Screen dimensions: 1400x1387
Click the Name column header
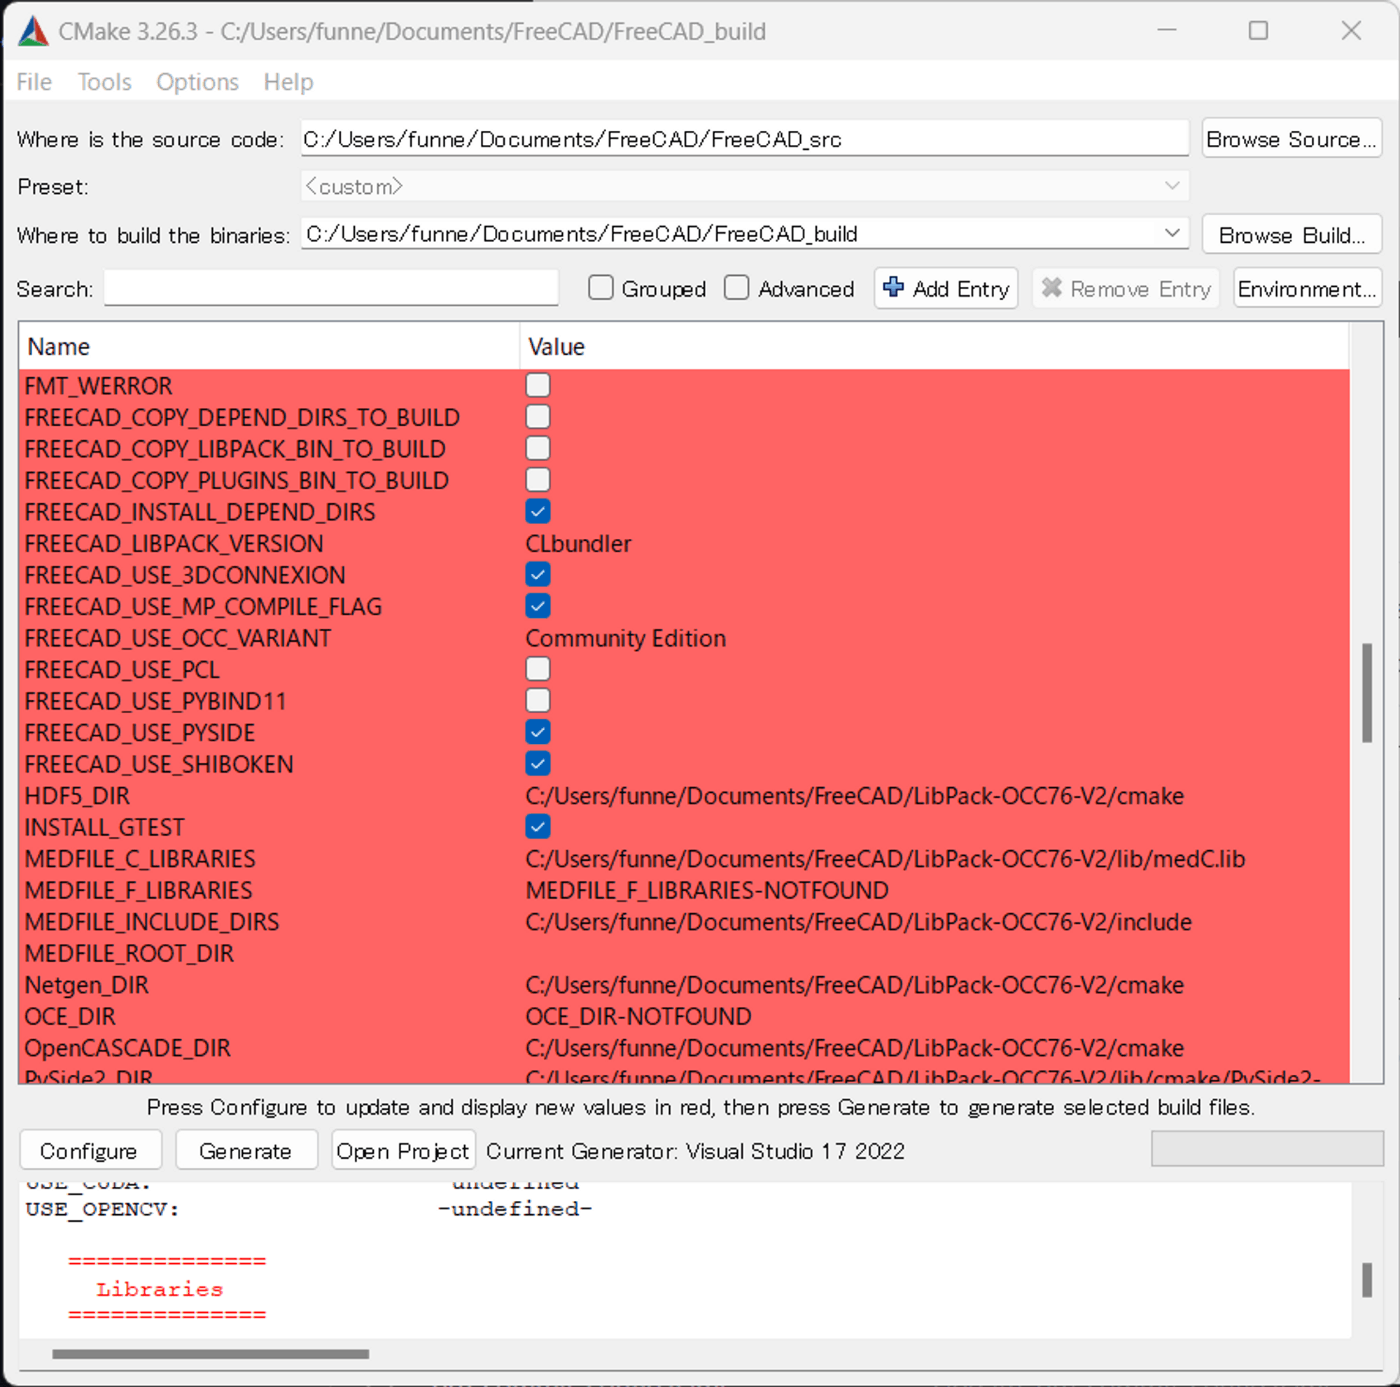tap(269, 346)
